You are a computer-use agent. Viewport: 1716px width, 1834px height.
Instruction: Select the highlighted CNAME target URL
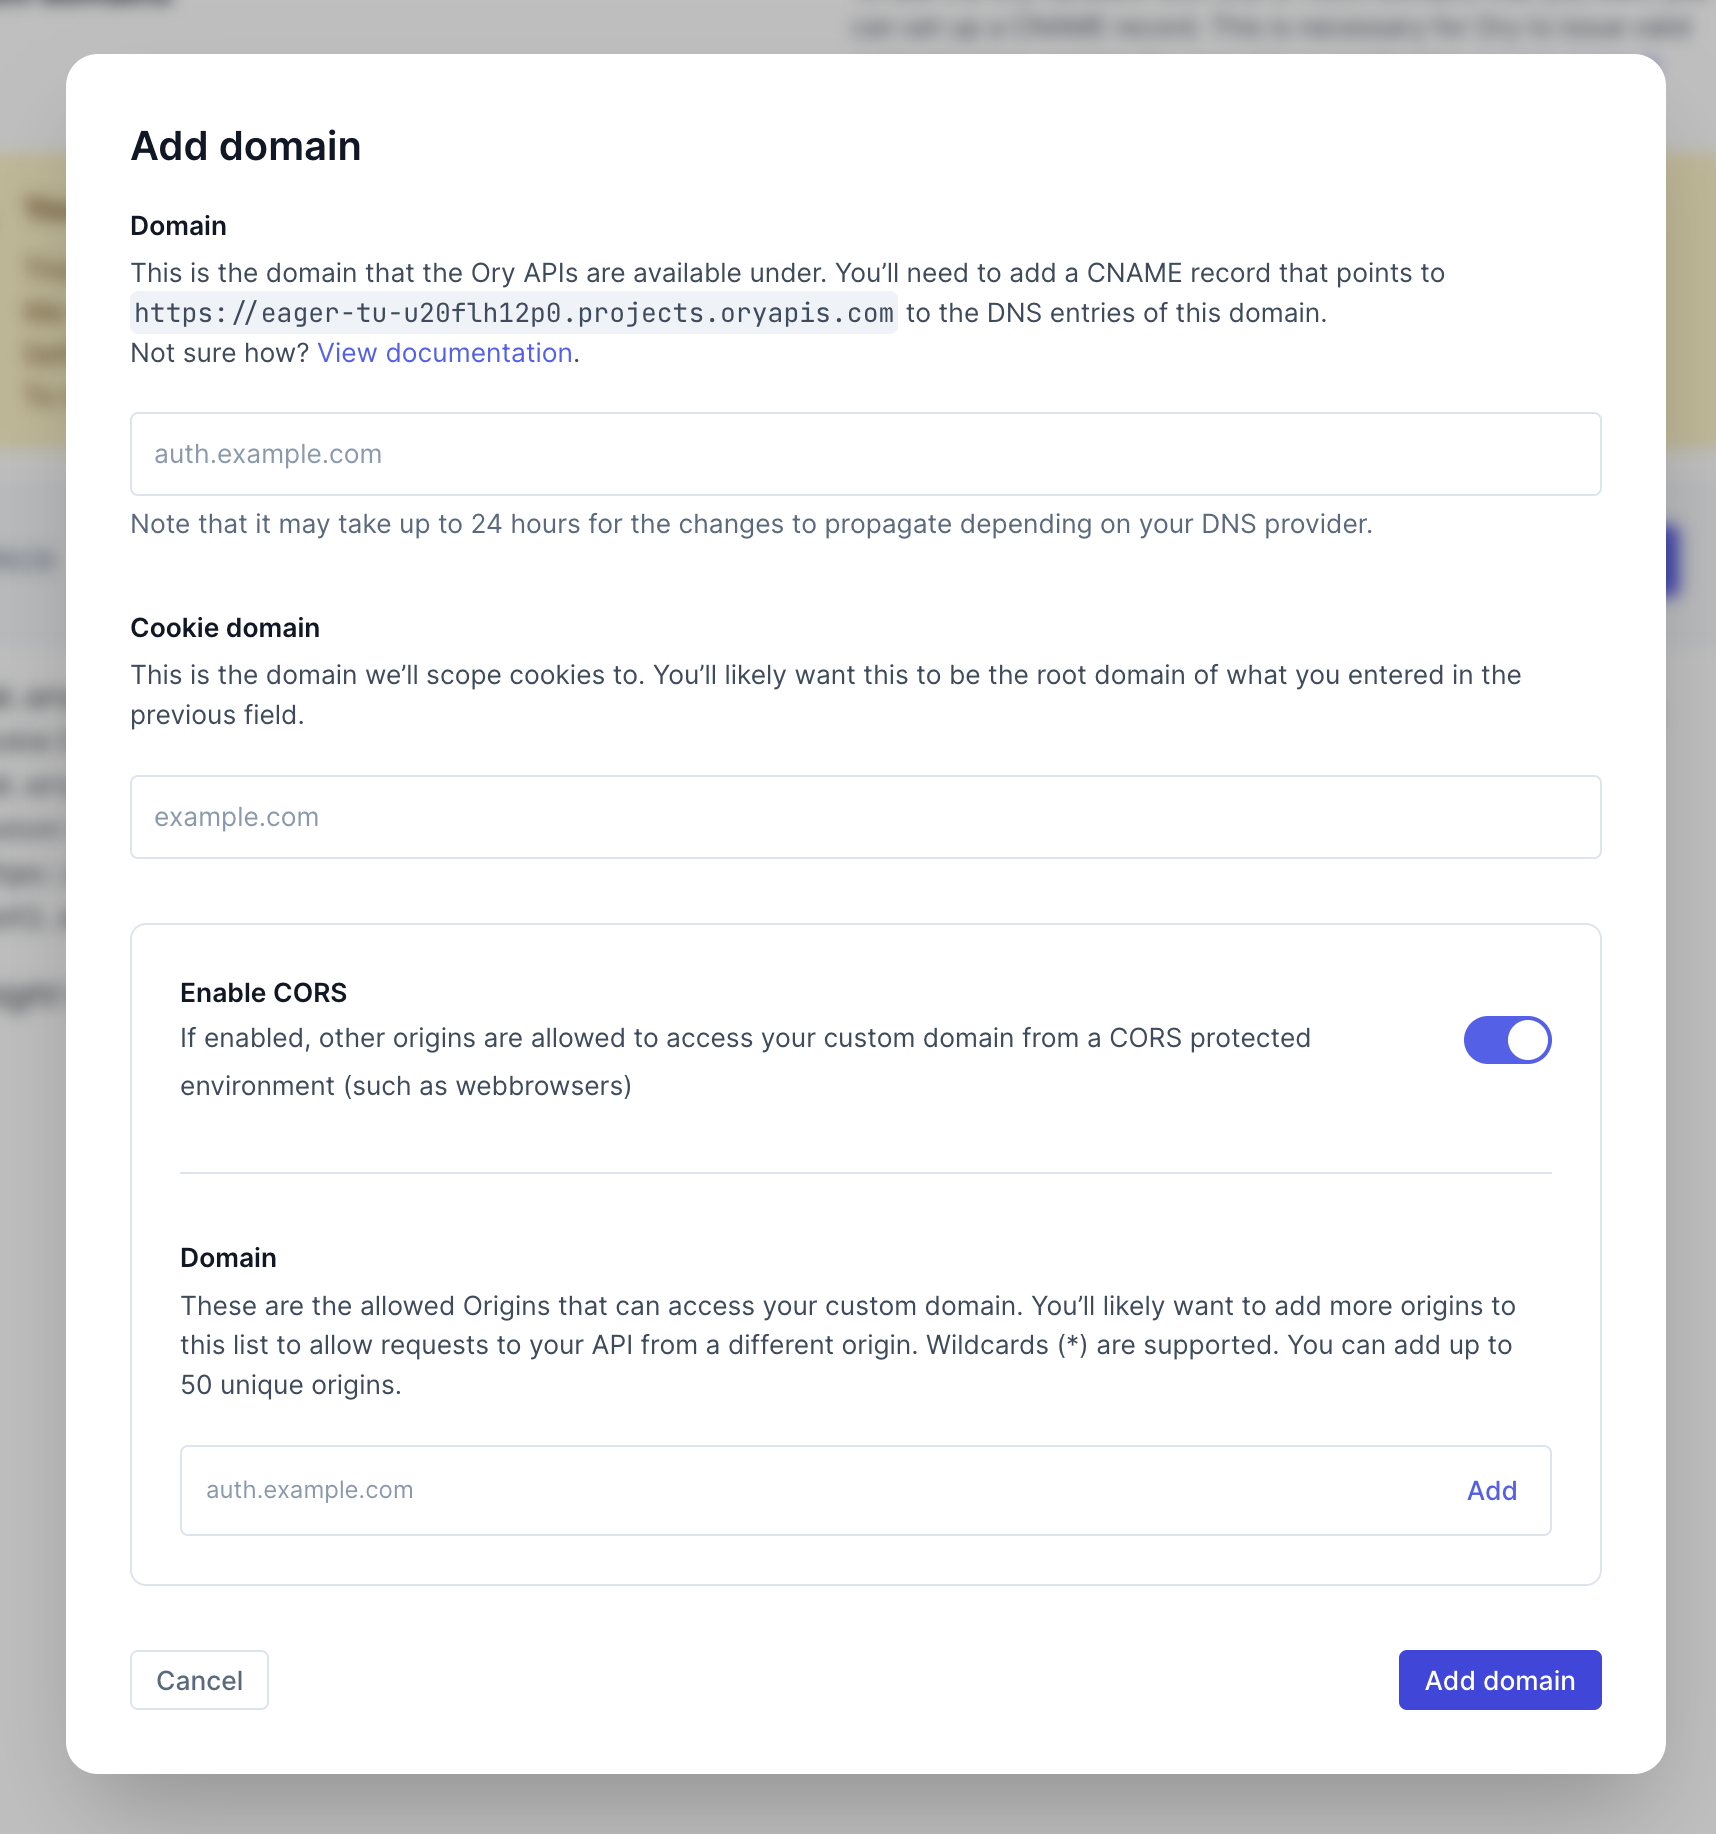coord(513,313)
